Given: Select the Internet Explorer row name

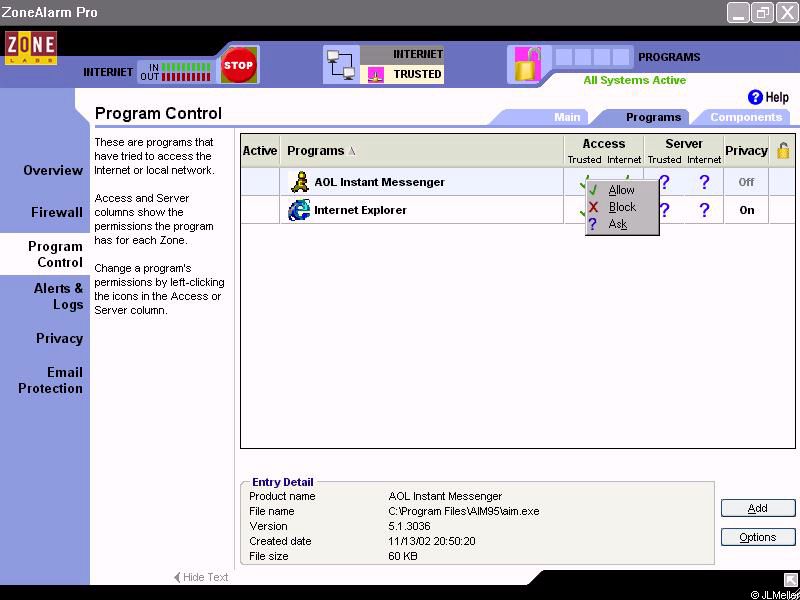Looking at the screenshot, I should 360,210.
